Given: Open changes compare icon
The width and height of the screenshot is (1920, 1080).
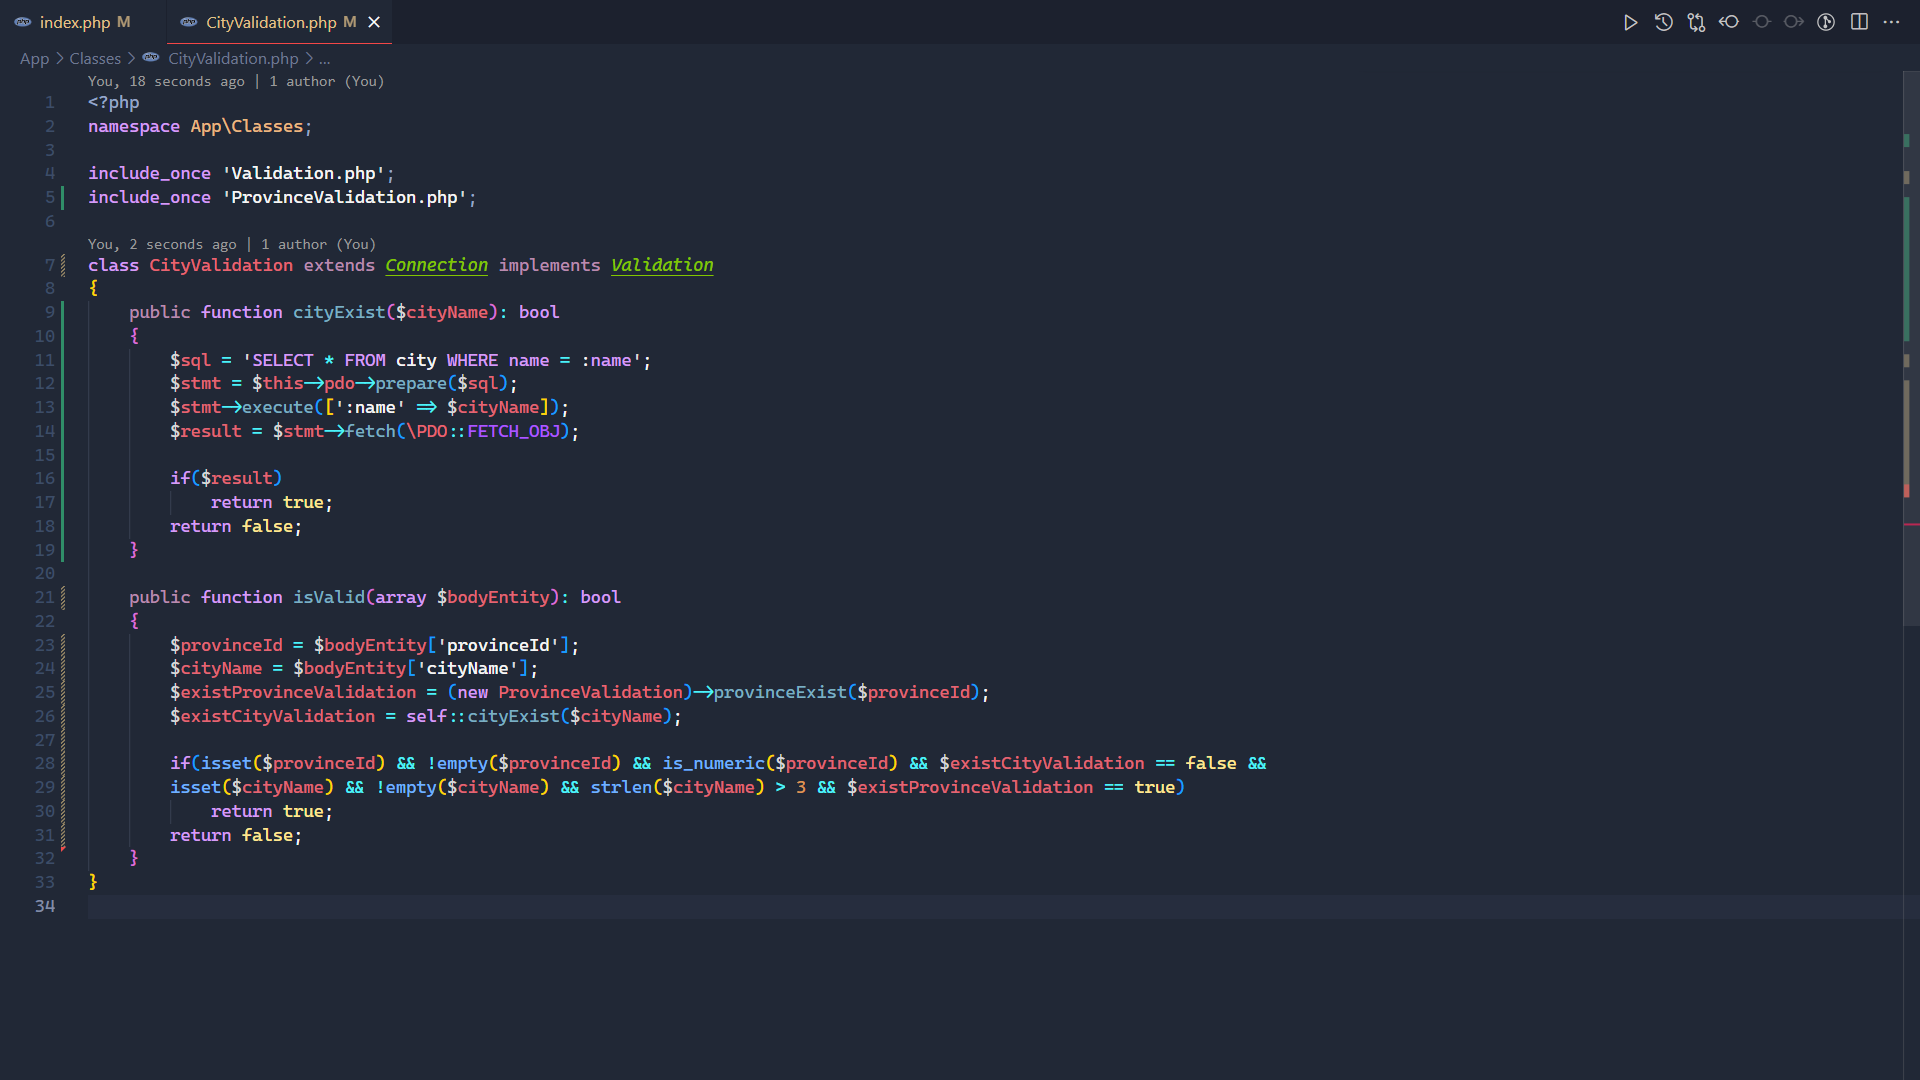Looking at the screenshot, I should click(x=1696, y=22).
